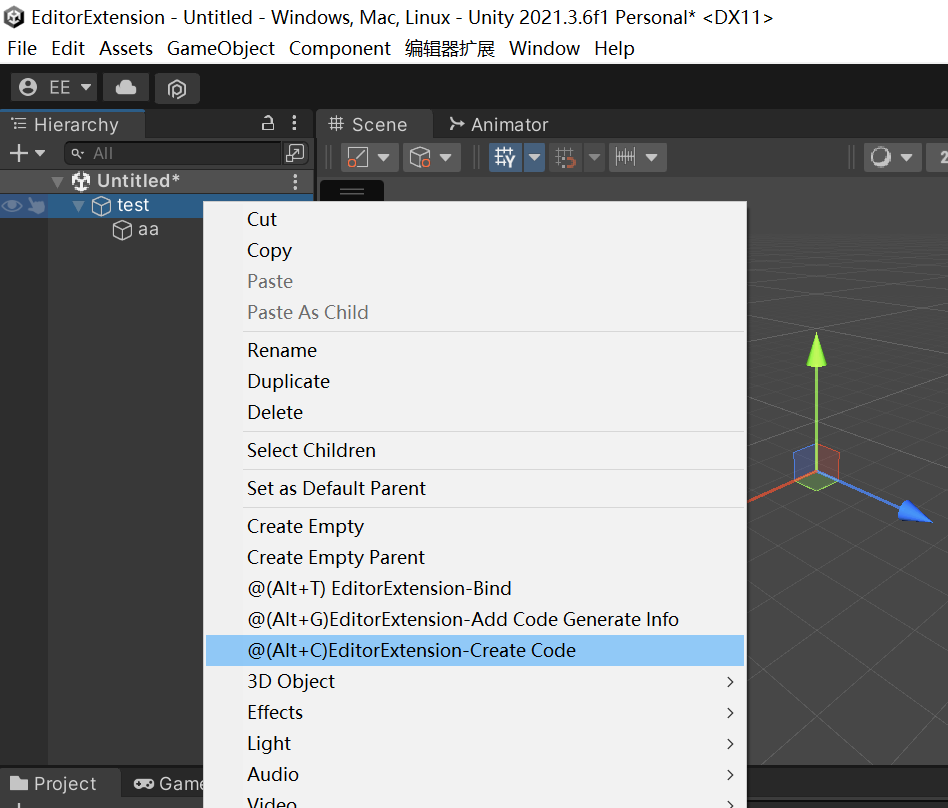The width and height of the screenshot is (948, 808).
Task: Click the shading mode draw icon
Action: [357, 157]
